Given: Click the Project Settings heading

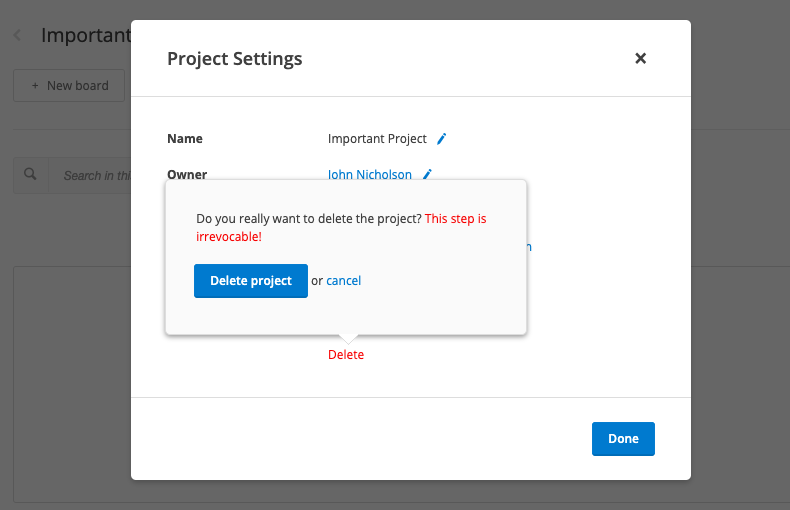Looking at the screenshot, I should click(x=235, y=59).
